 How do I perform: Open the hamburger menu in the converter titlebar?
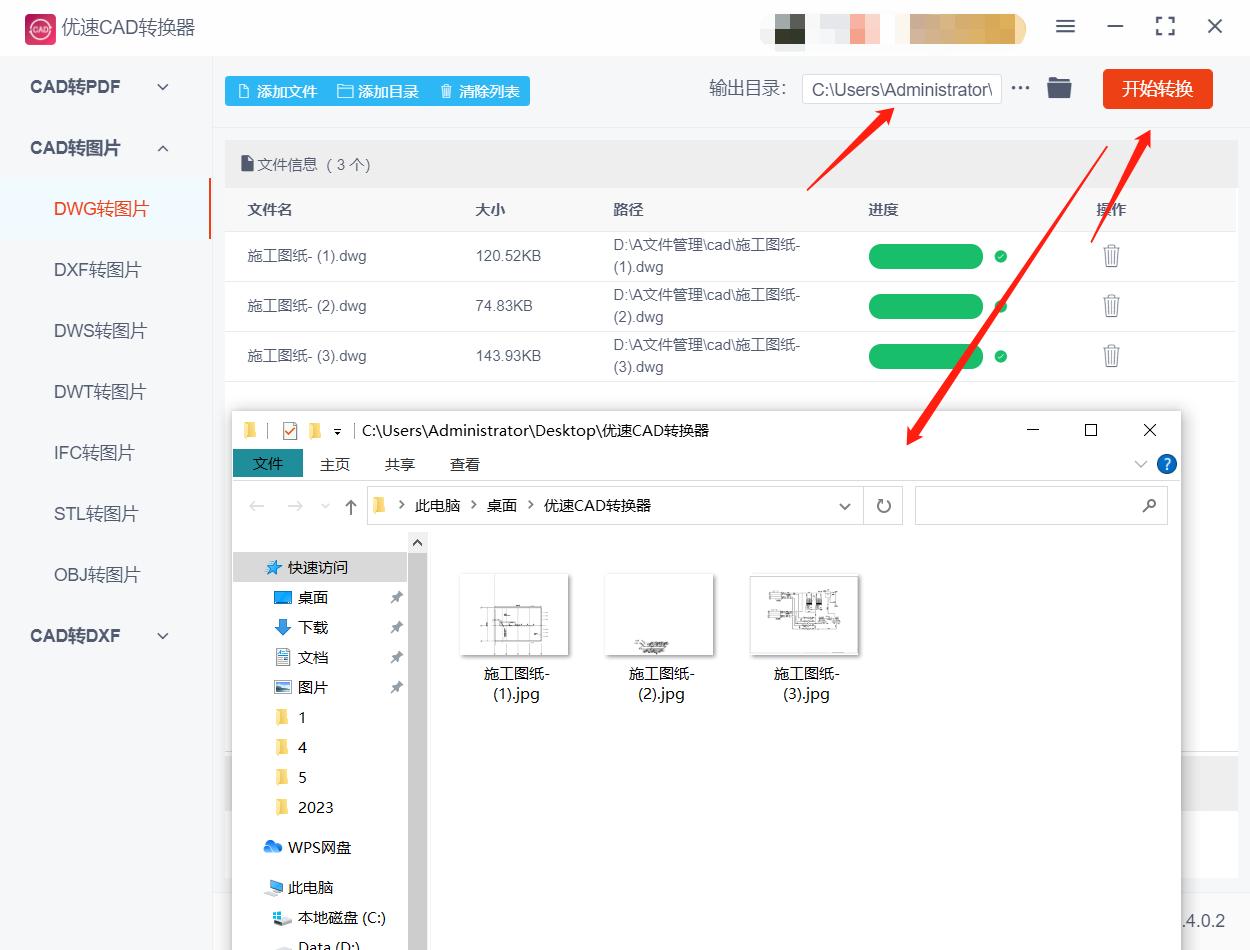click(x=1065, y=27)
